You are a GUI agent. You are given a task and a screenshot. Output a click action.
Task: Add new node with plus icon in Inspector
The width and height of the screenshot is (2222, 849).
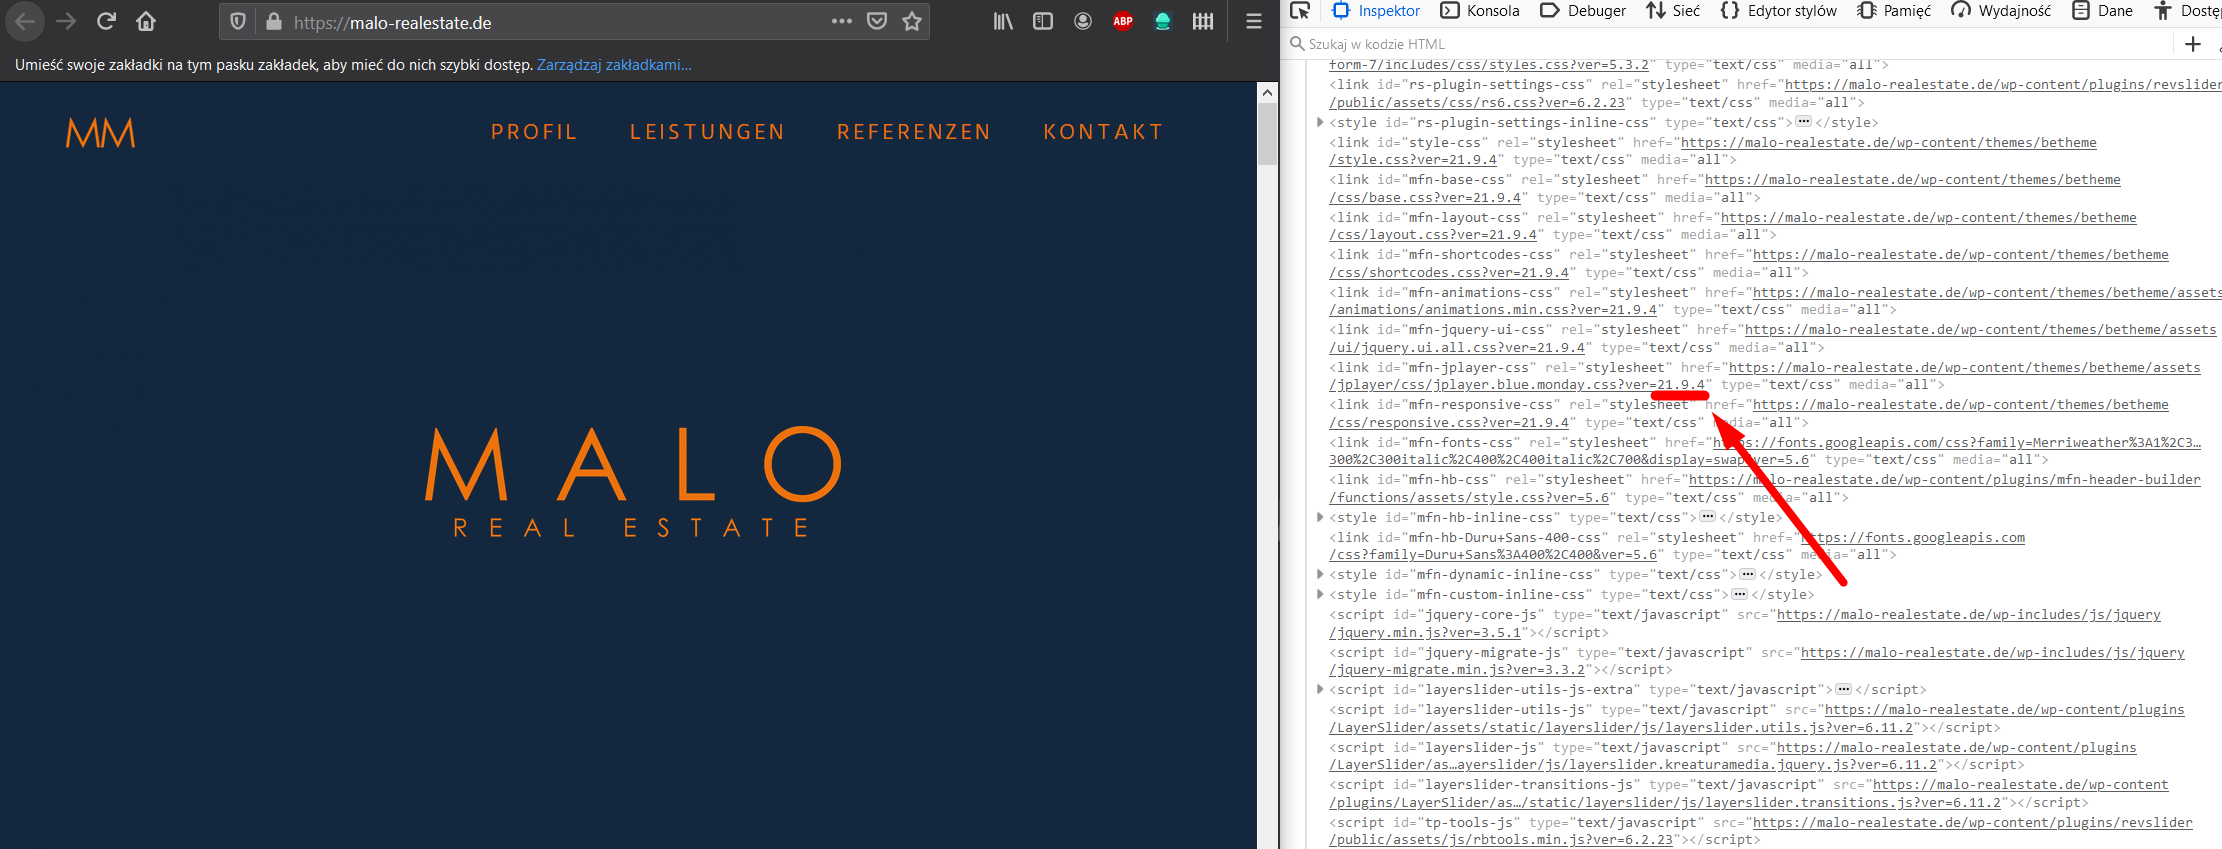pyautogui.click(x=2193, y=44)
